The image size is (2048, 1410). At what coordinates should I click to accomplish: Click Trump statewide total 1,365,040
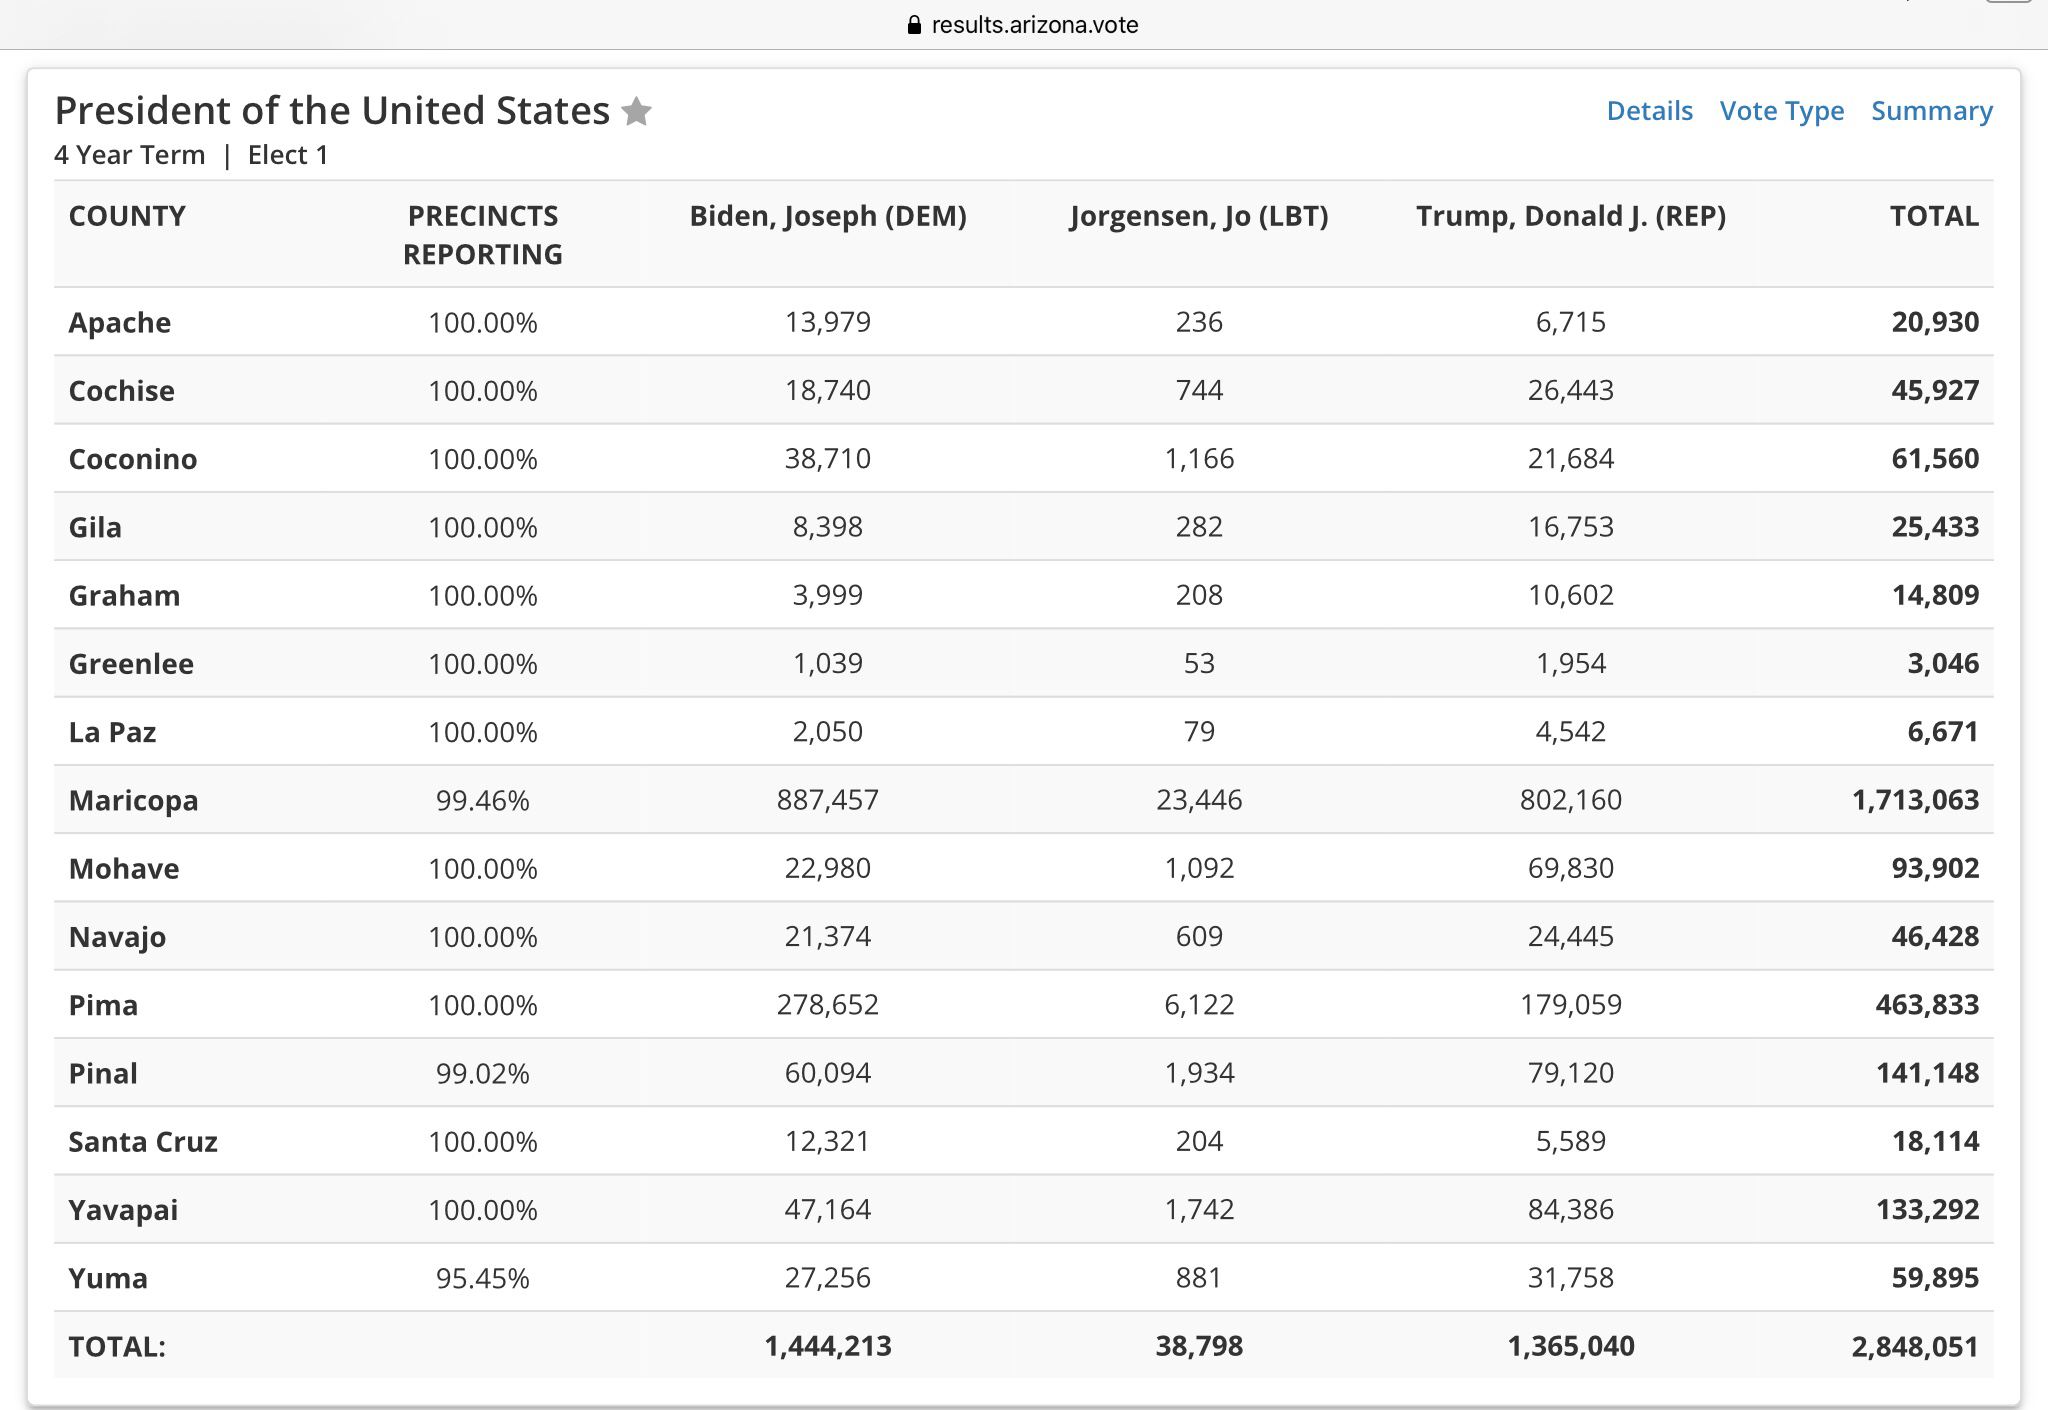(x=1570, y=1346)
